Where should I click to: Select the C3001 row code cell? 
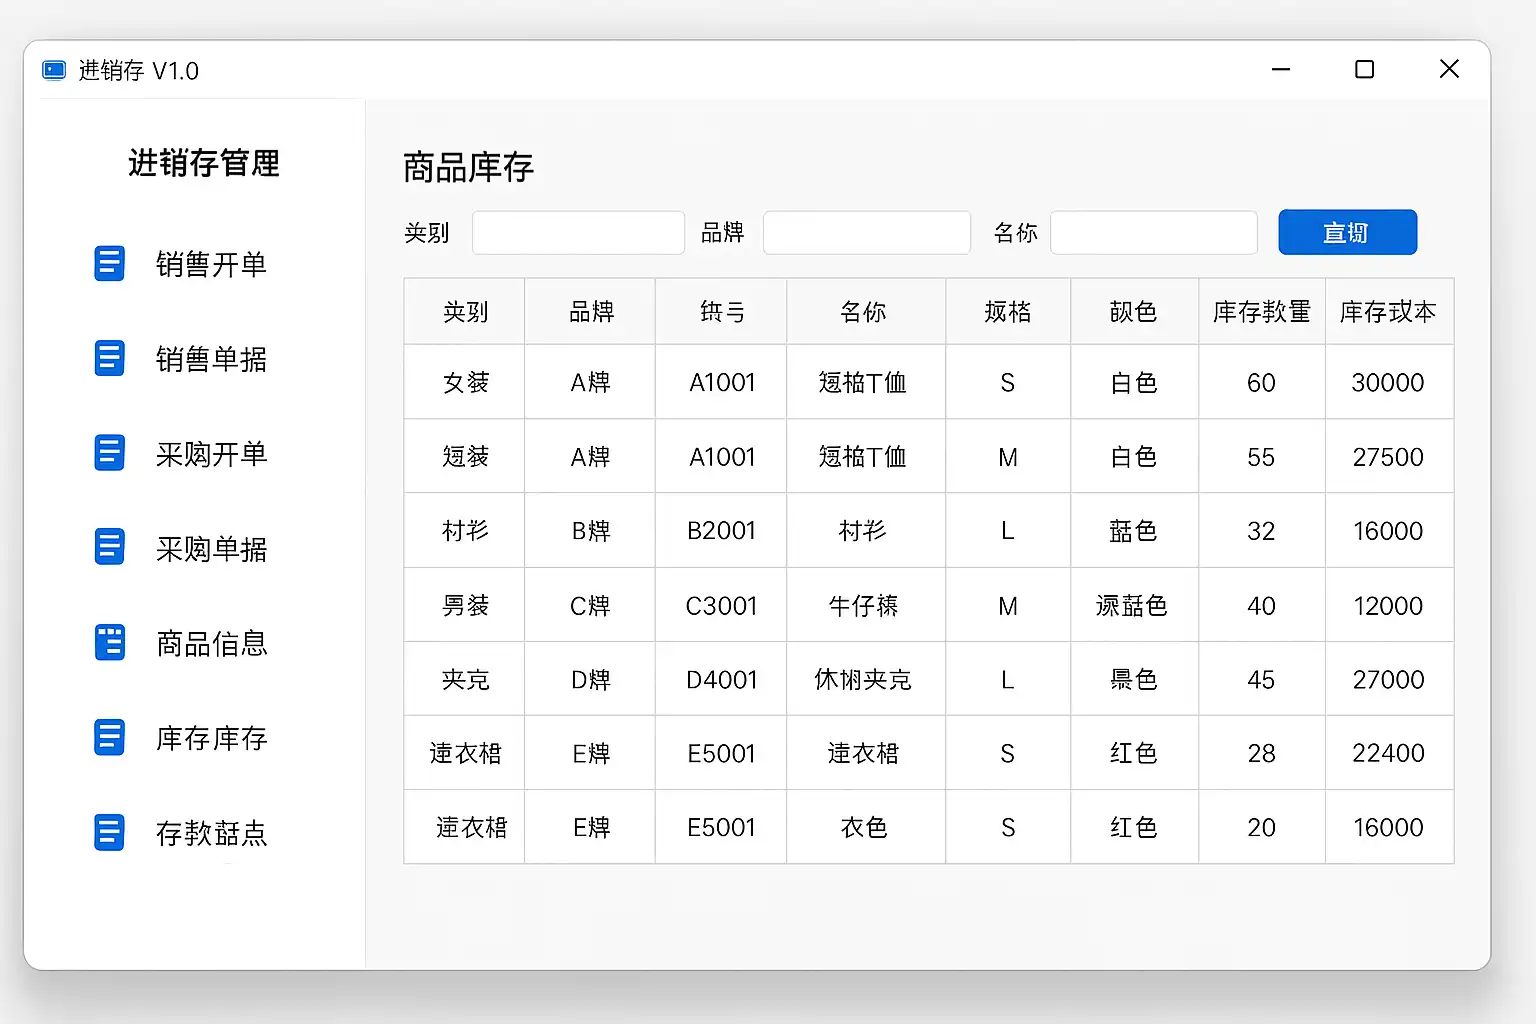pyautogui.click(x=721, y=606)
